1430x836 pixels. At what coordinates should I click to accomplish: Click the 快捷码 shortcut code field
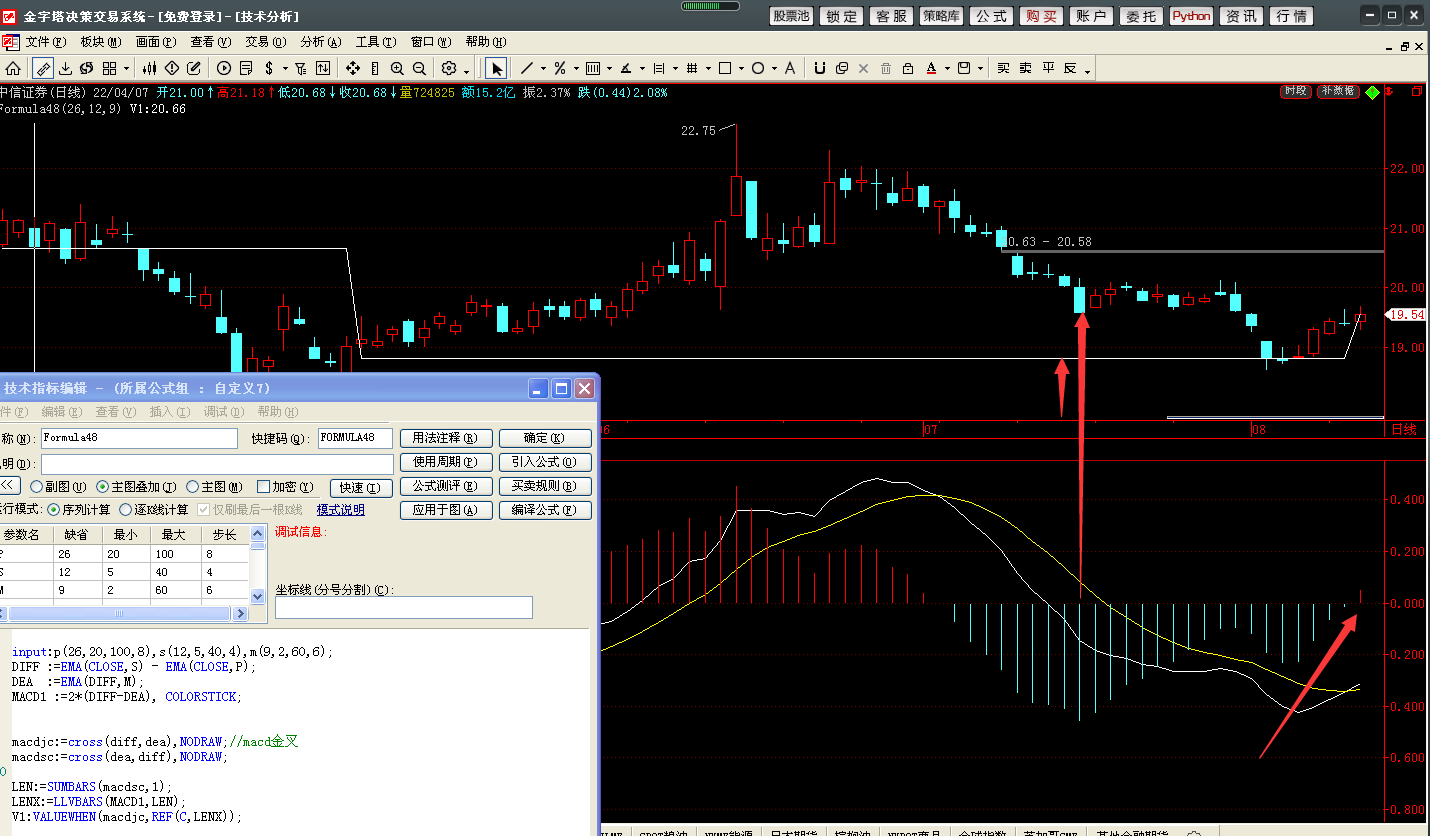[355, 438]
